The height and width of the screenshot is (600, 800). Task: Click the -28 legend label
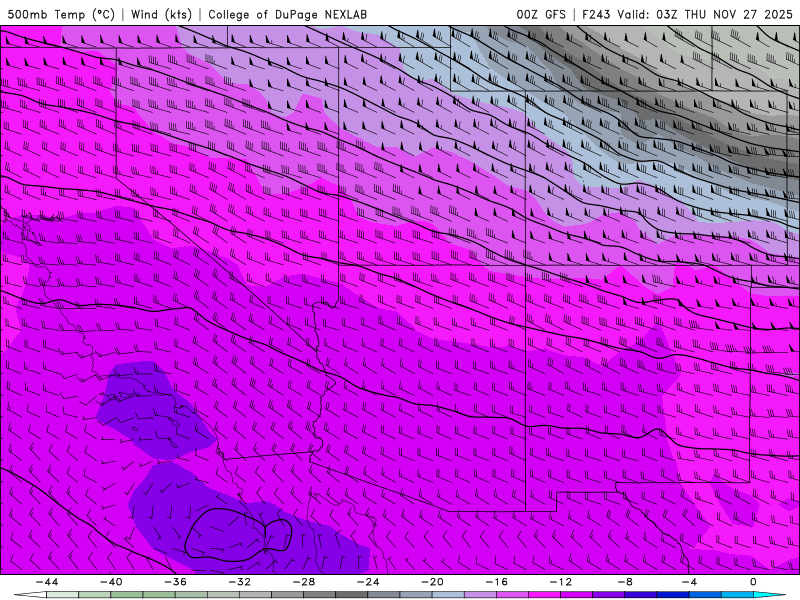pyautogui.click(x=304, y=582)
